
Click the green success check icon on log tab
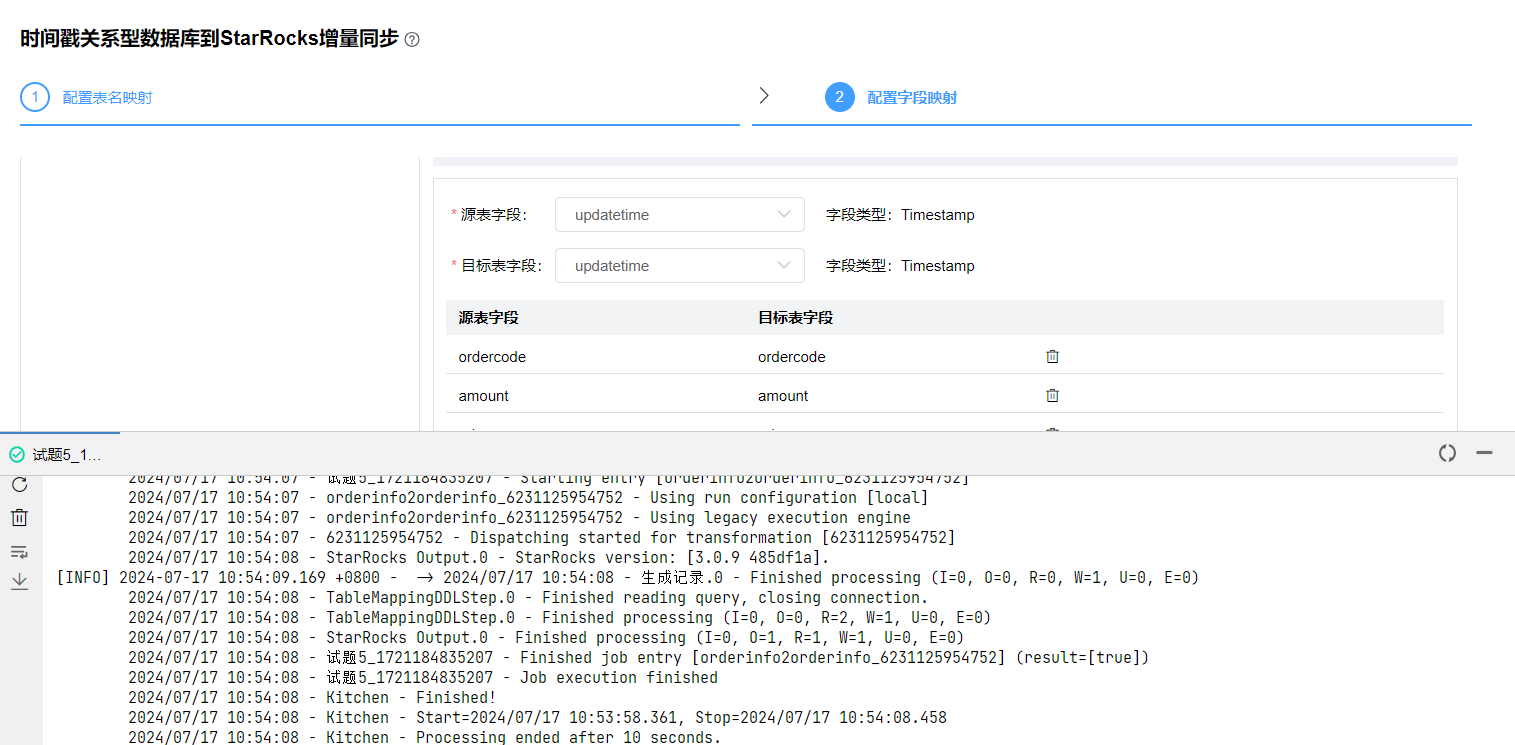point(16,455)
